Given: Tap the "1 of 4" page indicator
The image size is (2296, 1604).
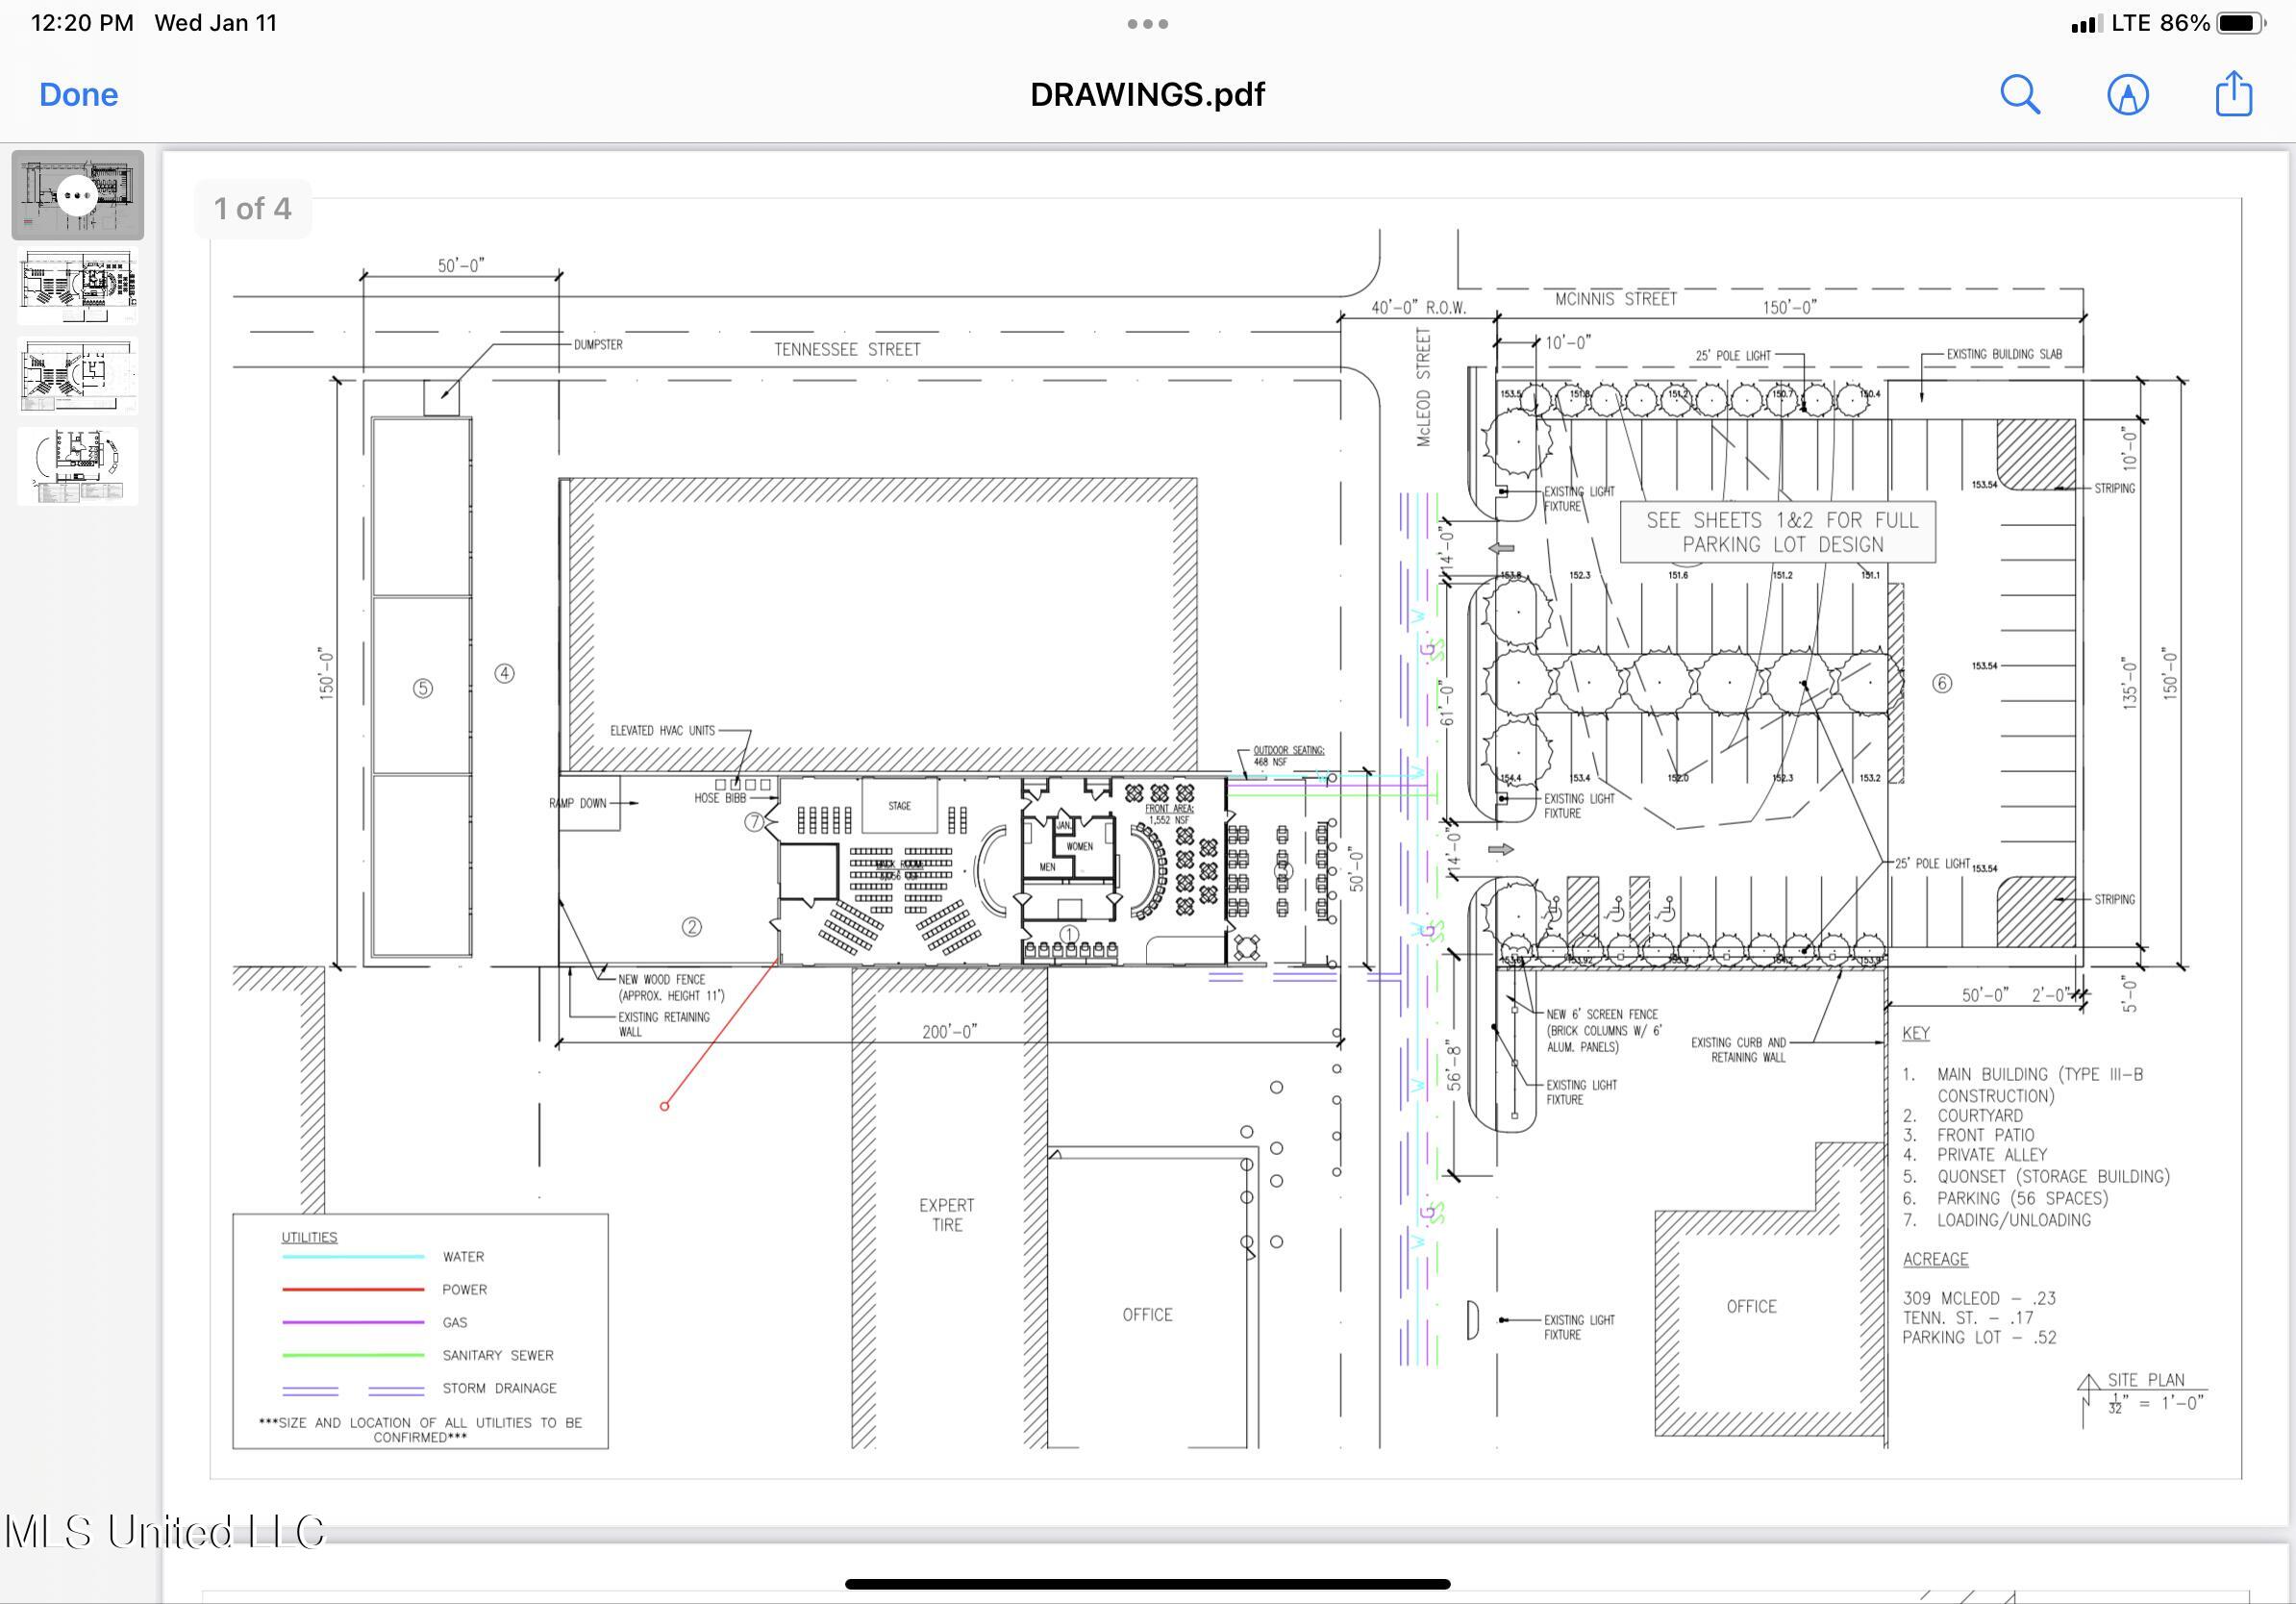Looking at the screenshot, I should 252,208.
